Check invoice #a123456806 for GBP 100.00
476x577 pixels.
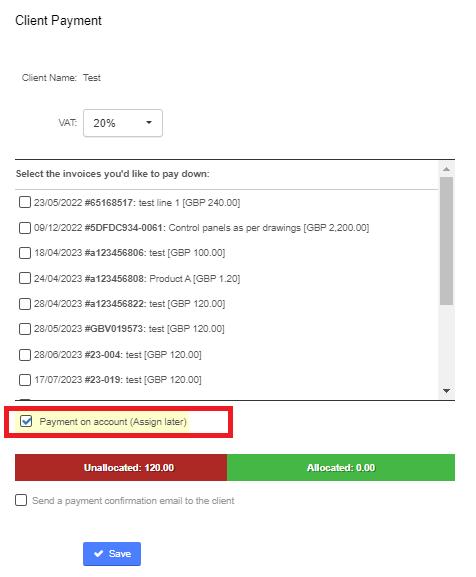25,253
